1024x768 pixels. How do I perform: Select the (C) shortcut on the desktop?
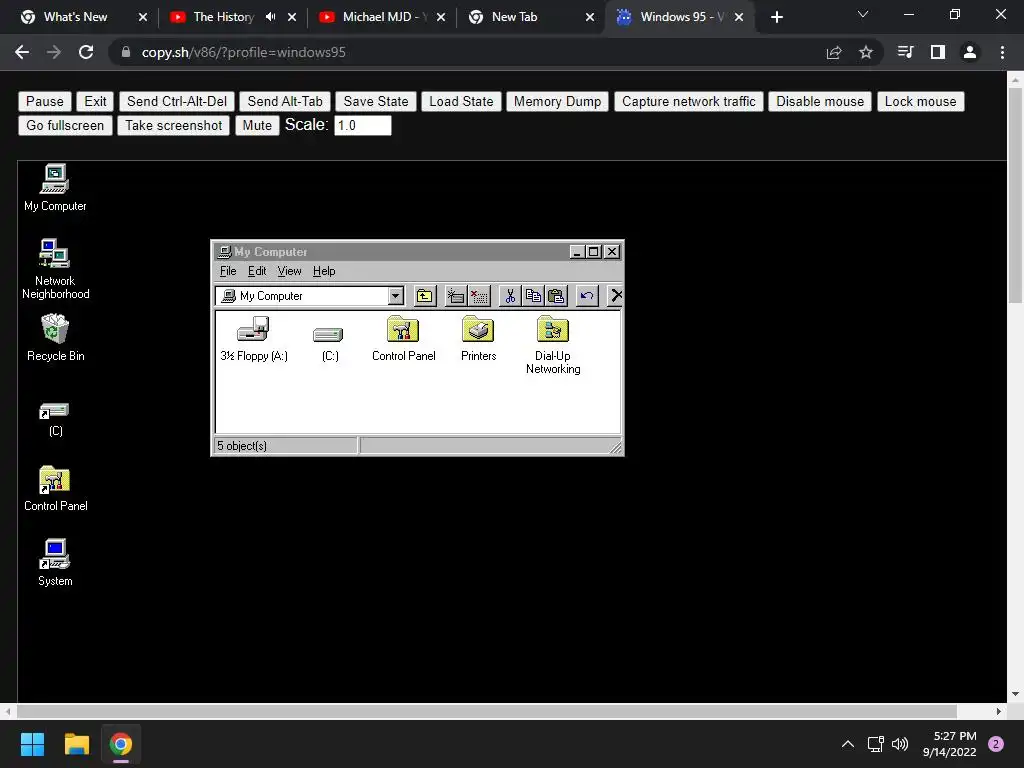(55, 419)
